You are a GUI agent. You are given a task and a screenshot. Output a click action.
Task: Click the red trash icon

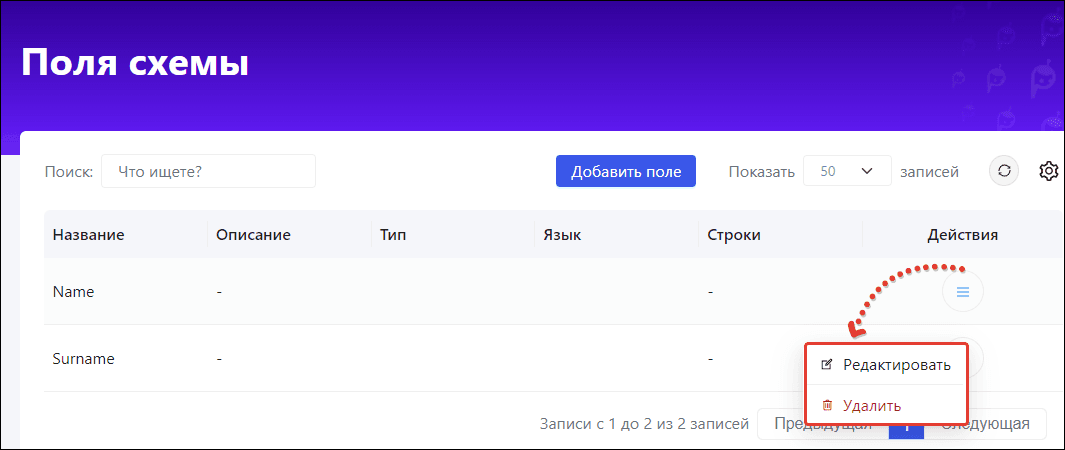827,405
